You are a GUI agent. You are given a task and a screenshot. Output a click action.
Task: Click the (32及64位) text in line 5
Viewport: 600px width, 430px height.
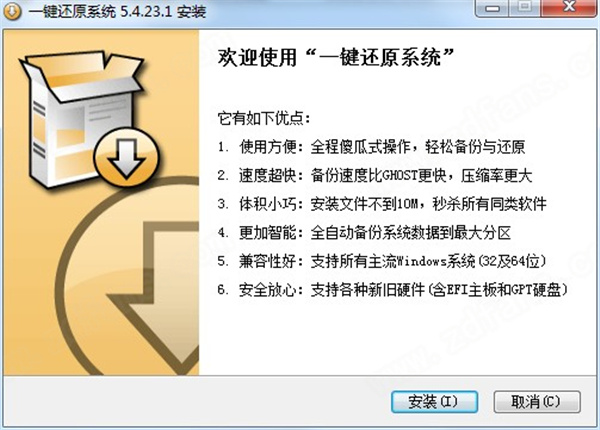pos(510,261)
